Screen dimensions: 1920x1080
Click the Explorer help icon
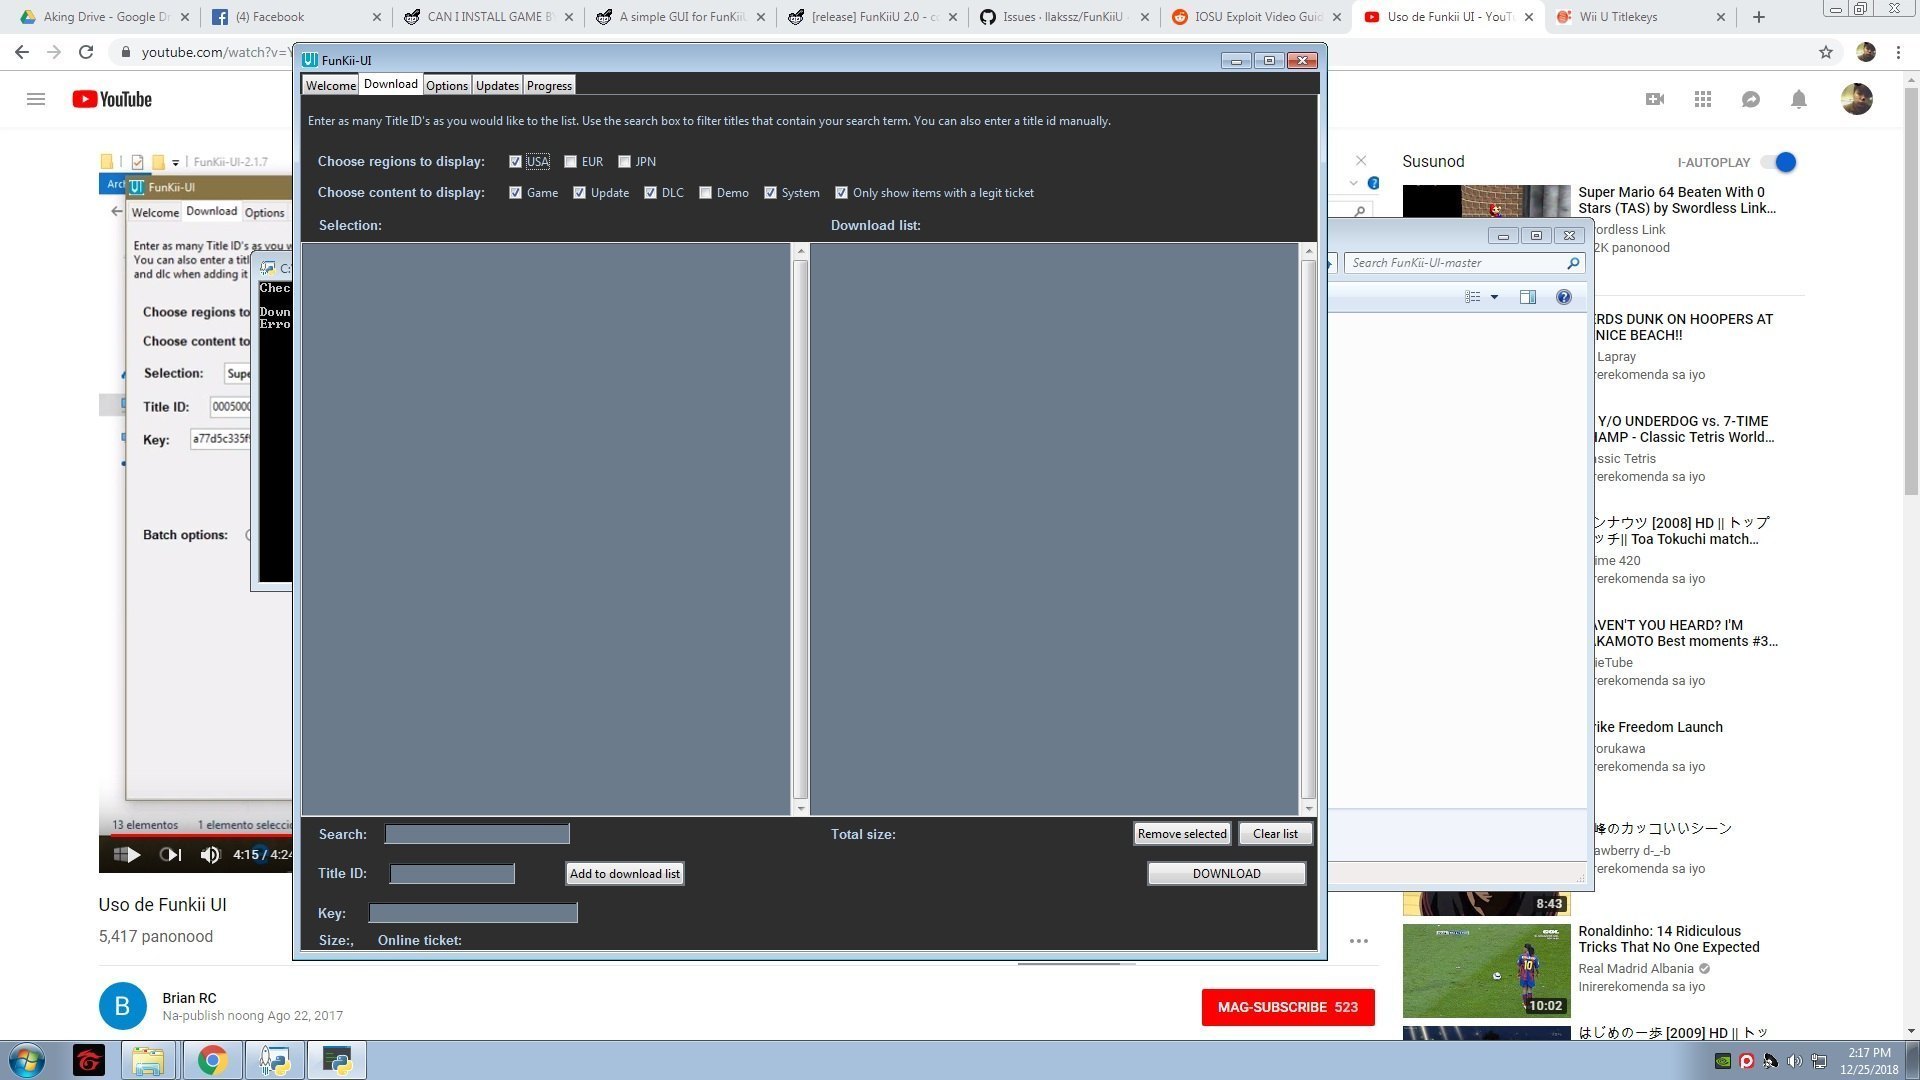[1564, 297]
